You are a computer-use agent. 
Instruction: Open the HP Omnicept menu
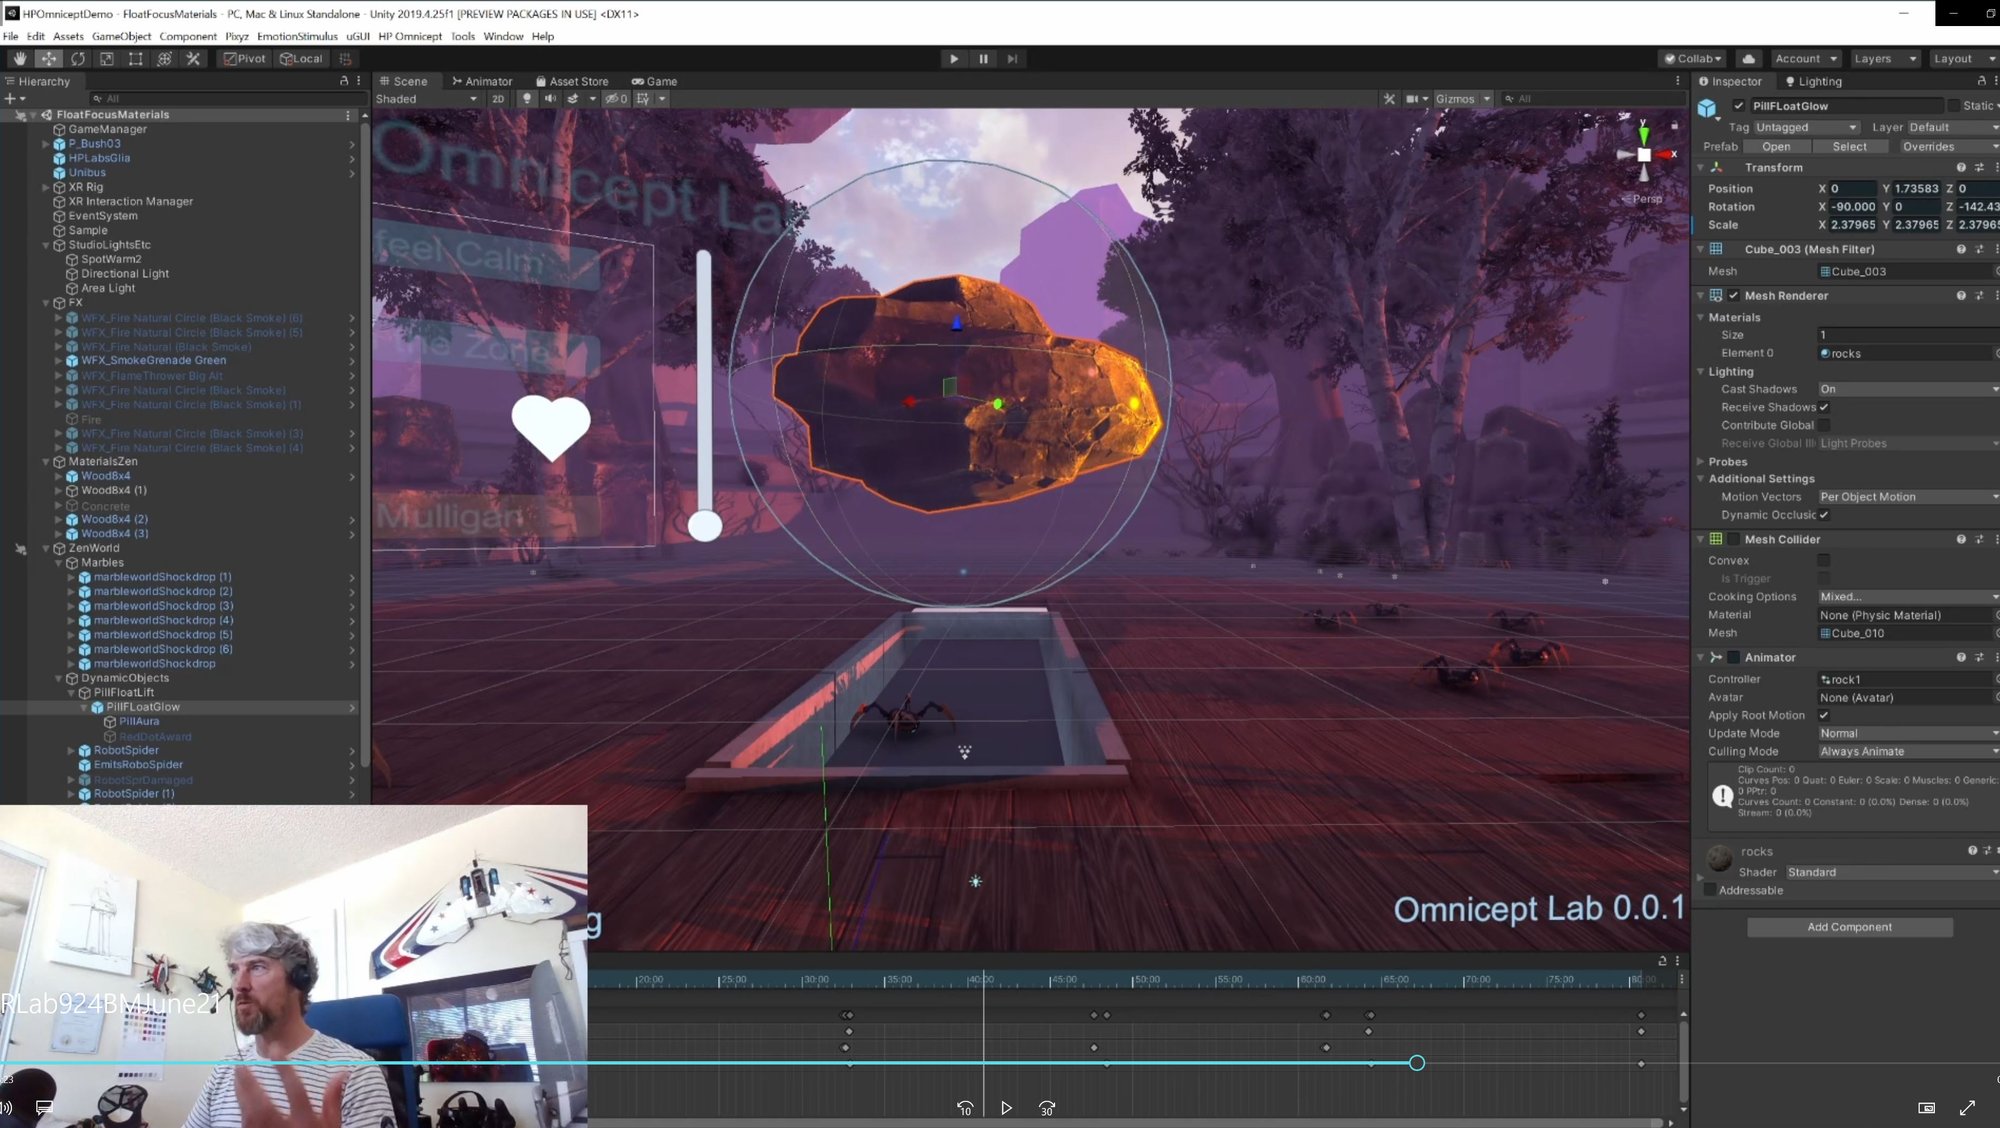[x=410, y=36]
